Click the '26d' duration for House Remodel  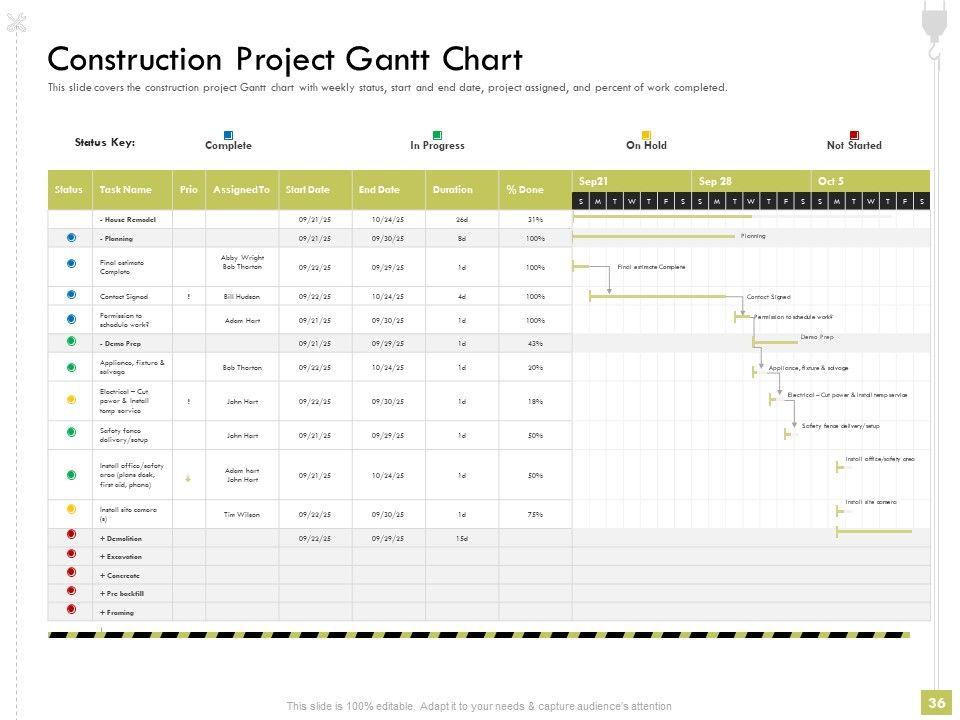tap(462, 219)
